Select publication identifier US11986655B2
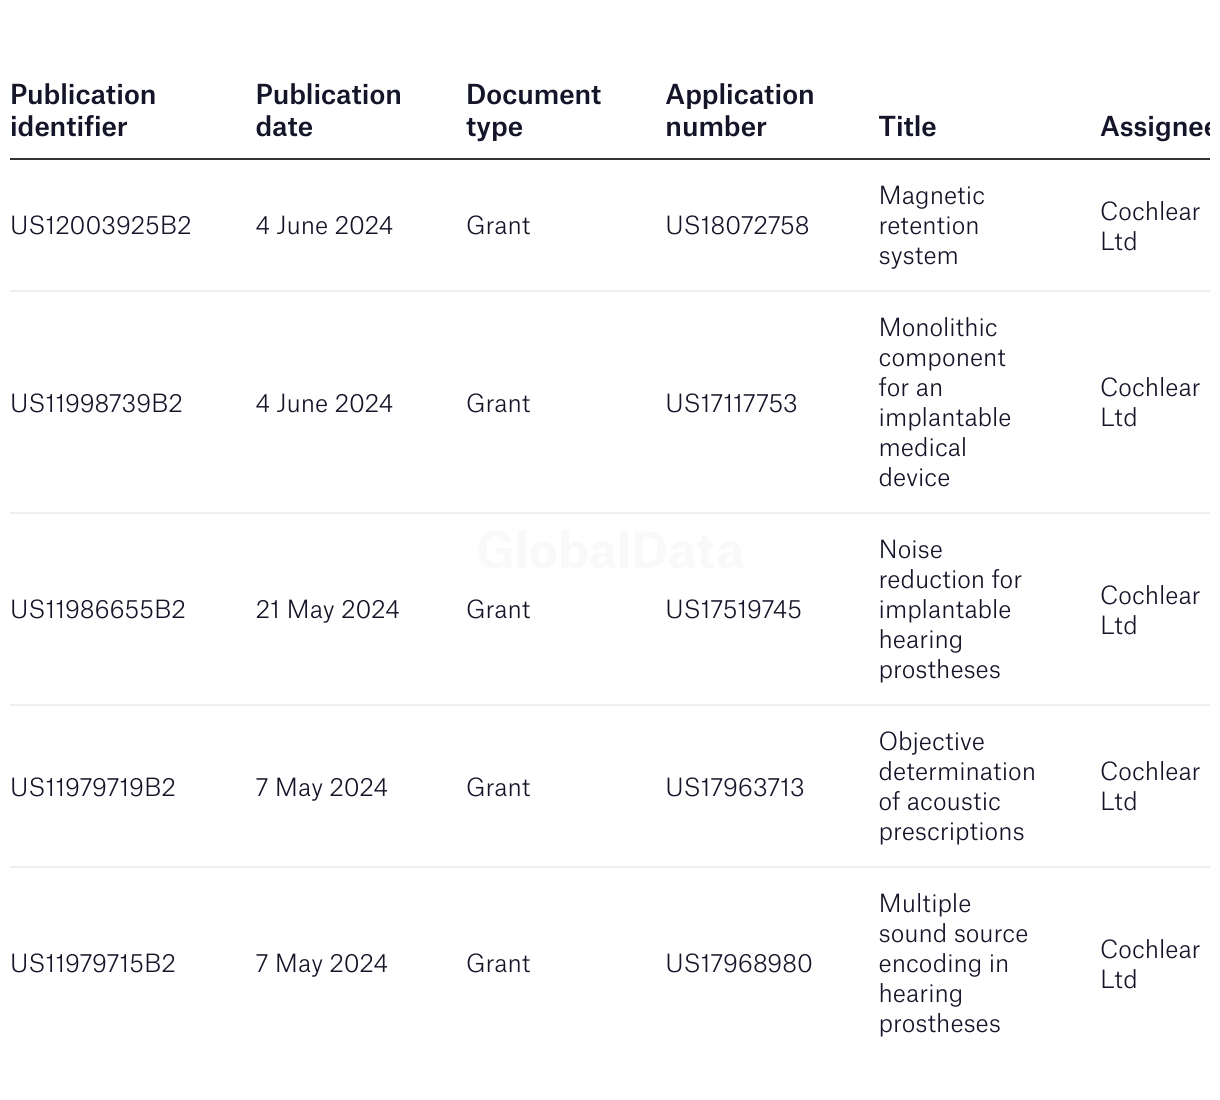Screen dimensions: 1220x1100 point(98,610)
